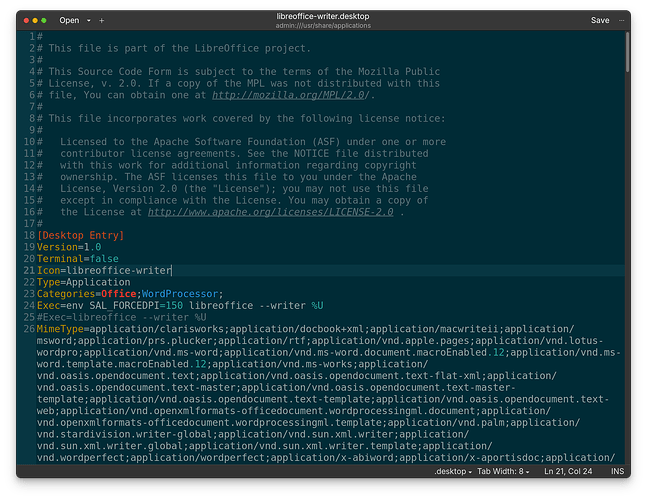Open the apache.org LICENSE-2.0 link
647x500 pixels.
click(270, 212)
